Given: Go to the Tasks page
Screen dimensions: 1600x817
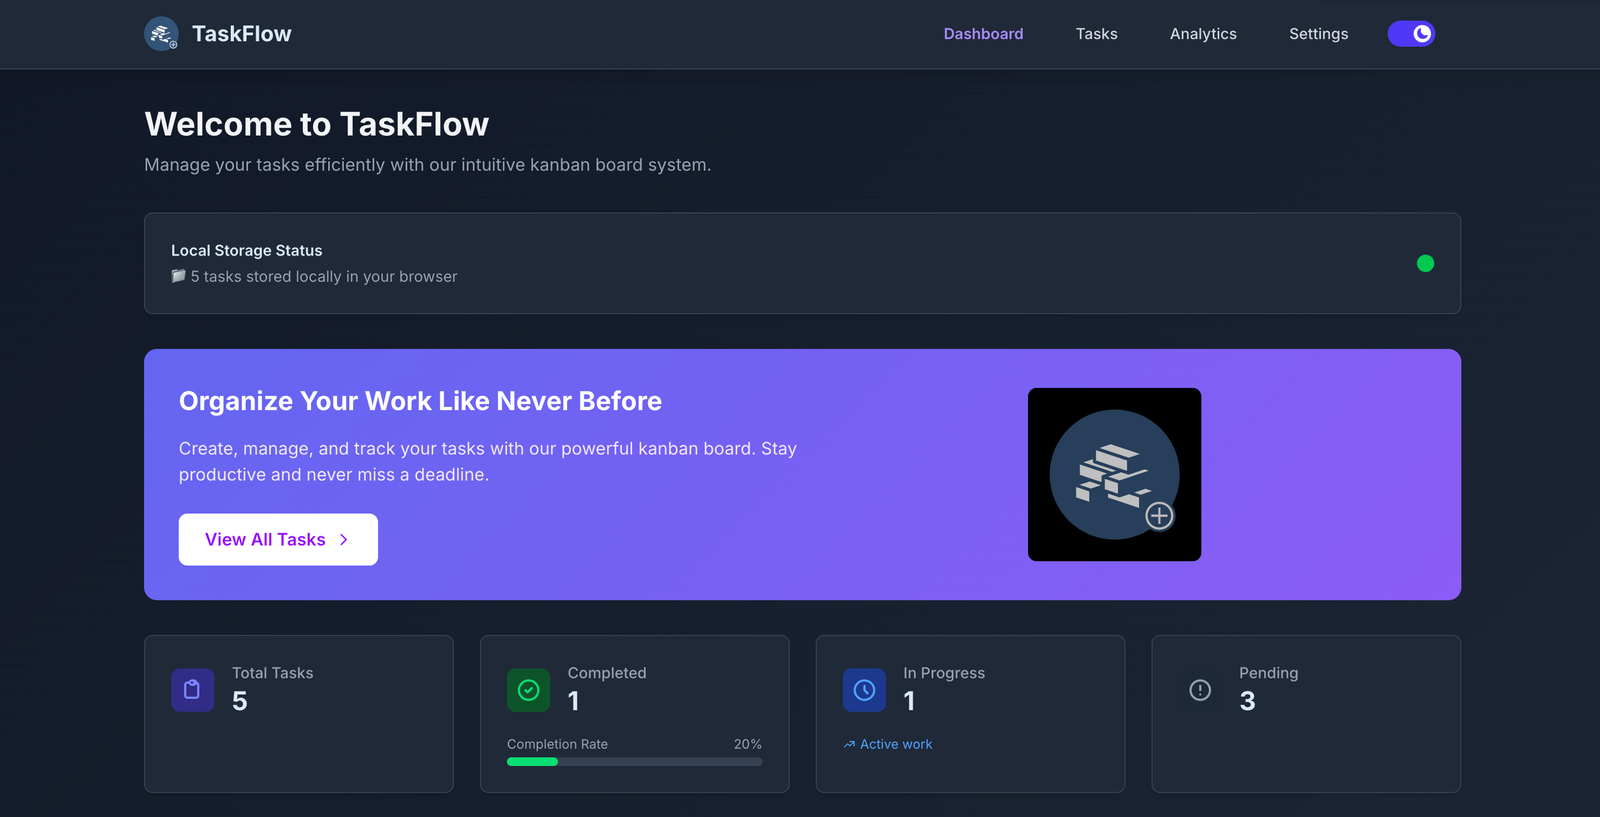Looking at the screenshot, I should [x=1096, y=34].
